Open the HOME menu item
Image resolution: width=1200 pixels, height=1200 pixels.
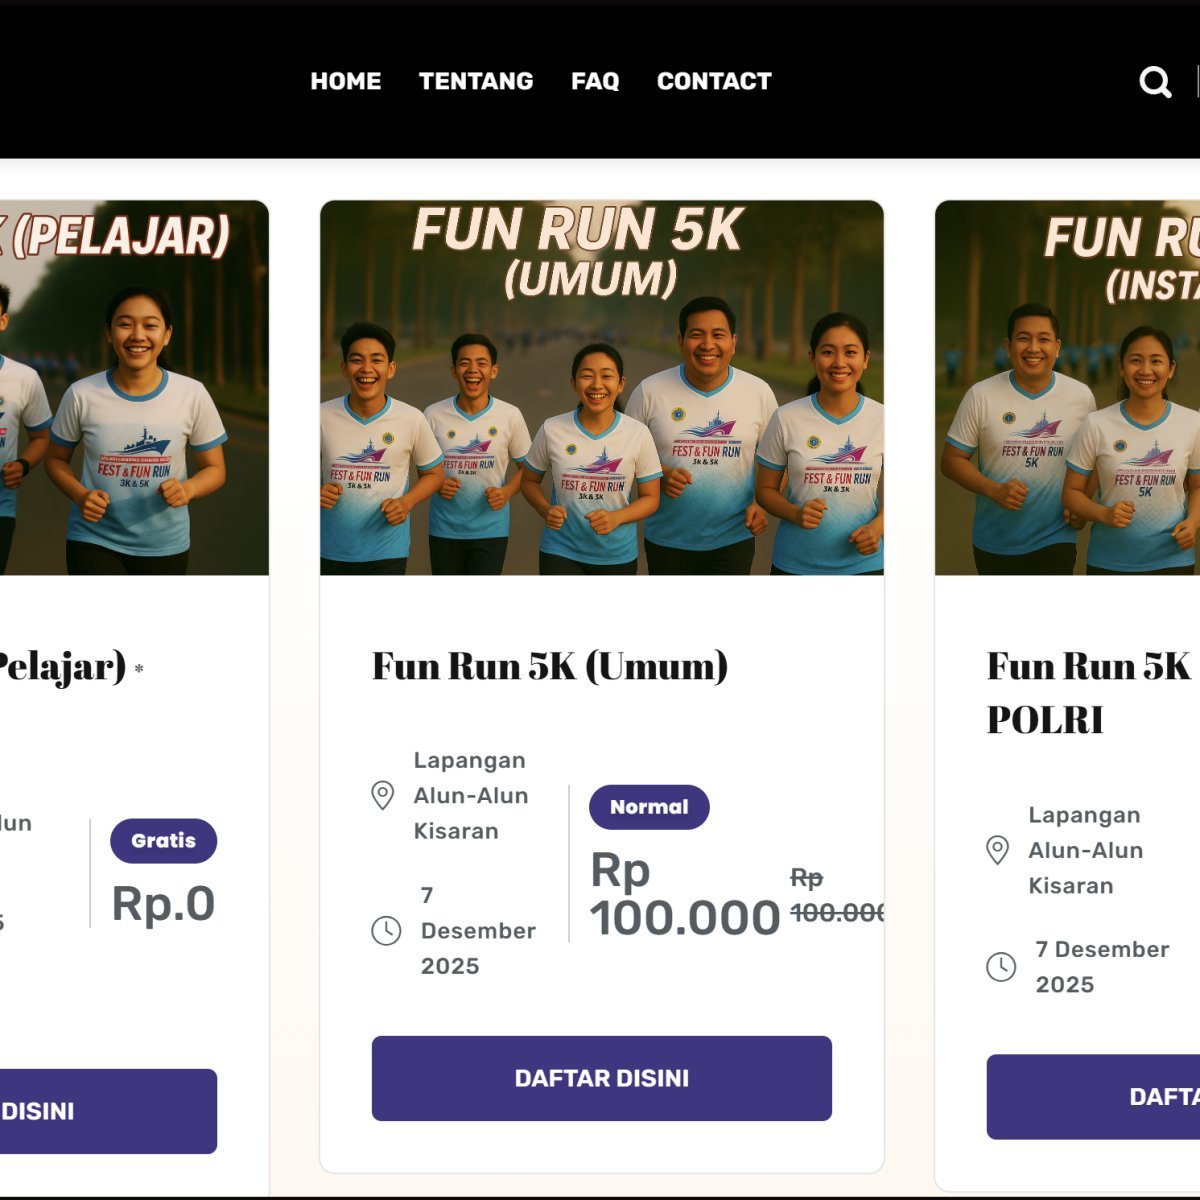click(346, 81)
